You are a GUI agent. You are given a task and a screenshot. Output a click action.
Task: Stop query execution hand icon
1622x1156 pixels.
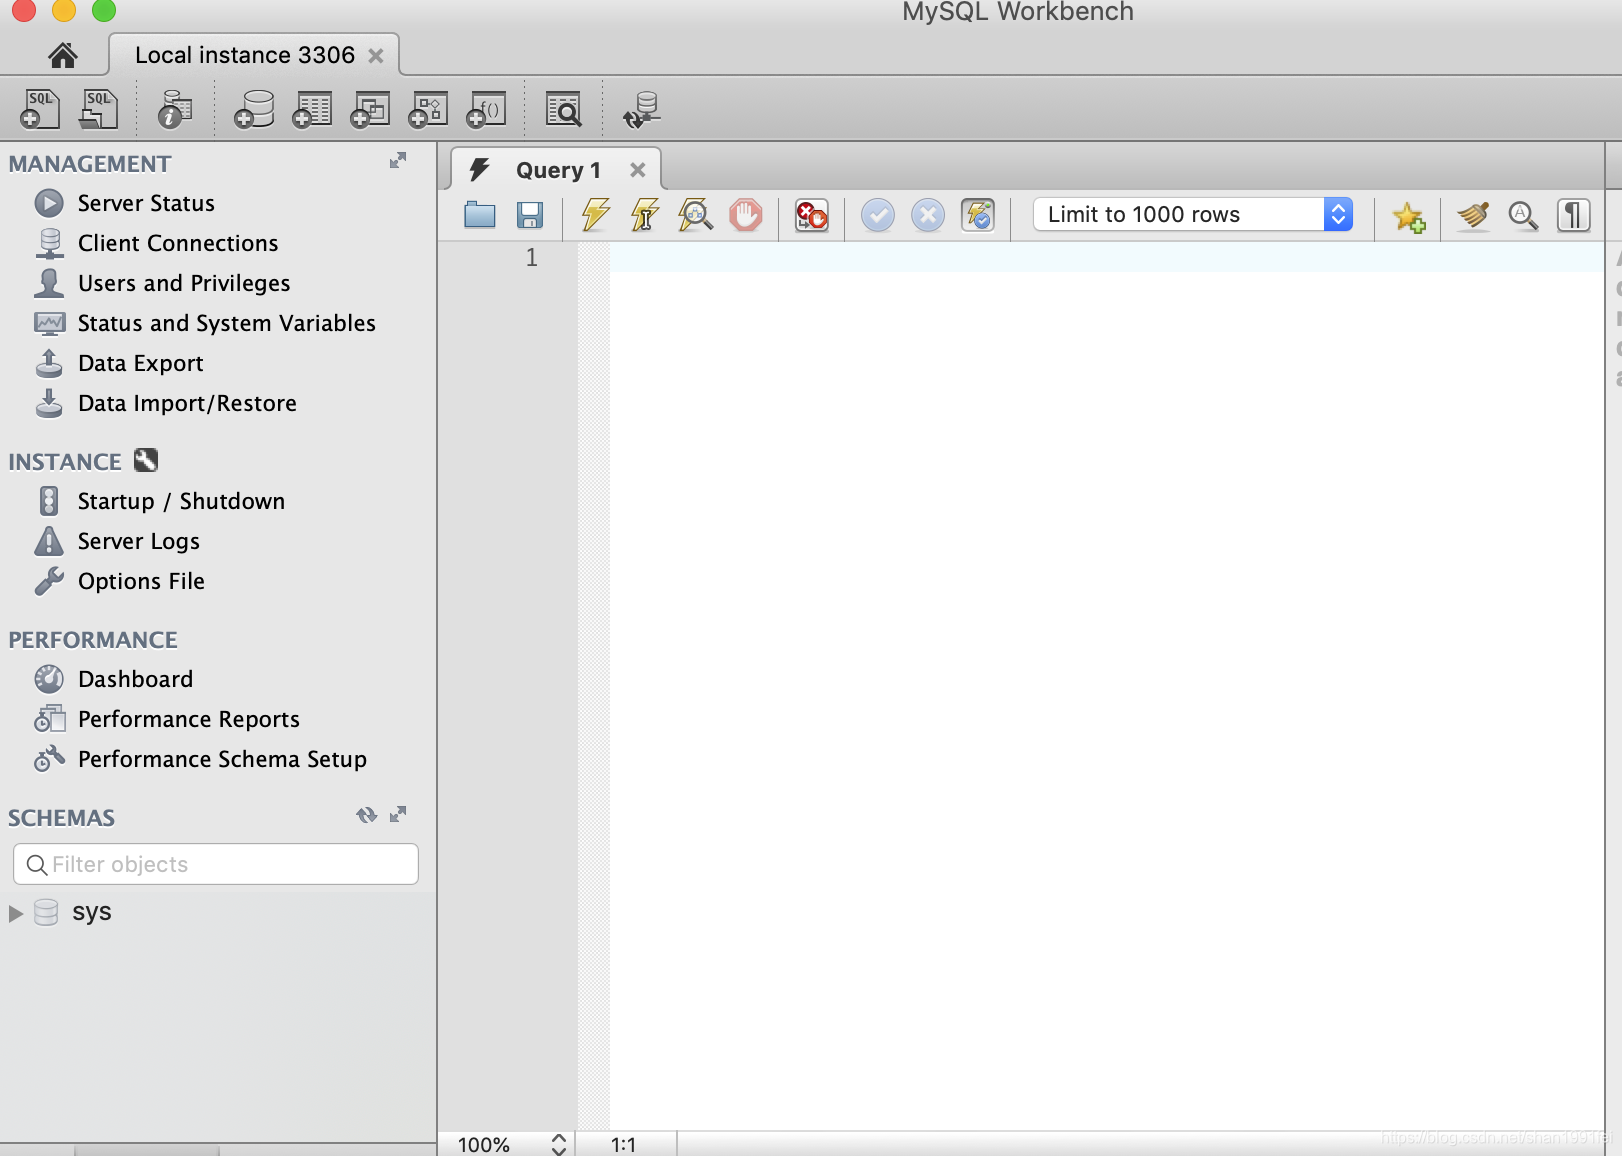coord(746,215)
